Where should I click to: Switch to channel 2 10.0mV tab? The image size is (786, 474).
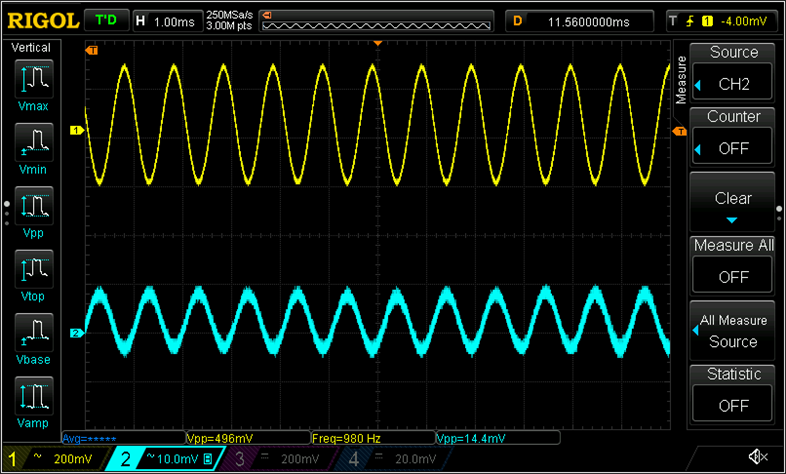[x=167, y=458]
